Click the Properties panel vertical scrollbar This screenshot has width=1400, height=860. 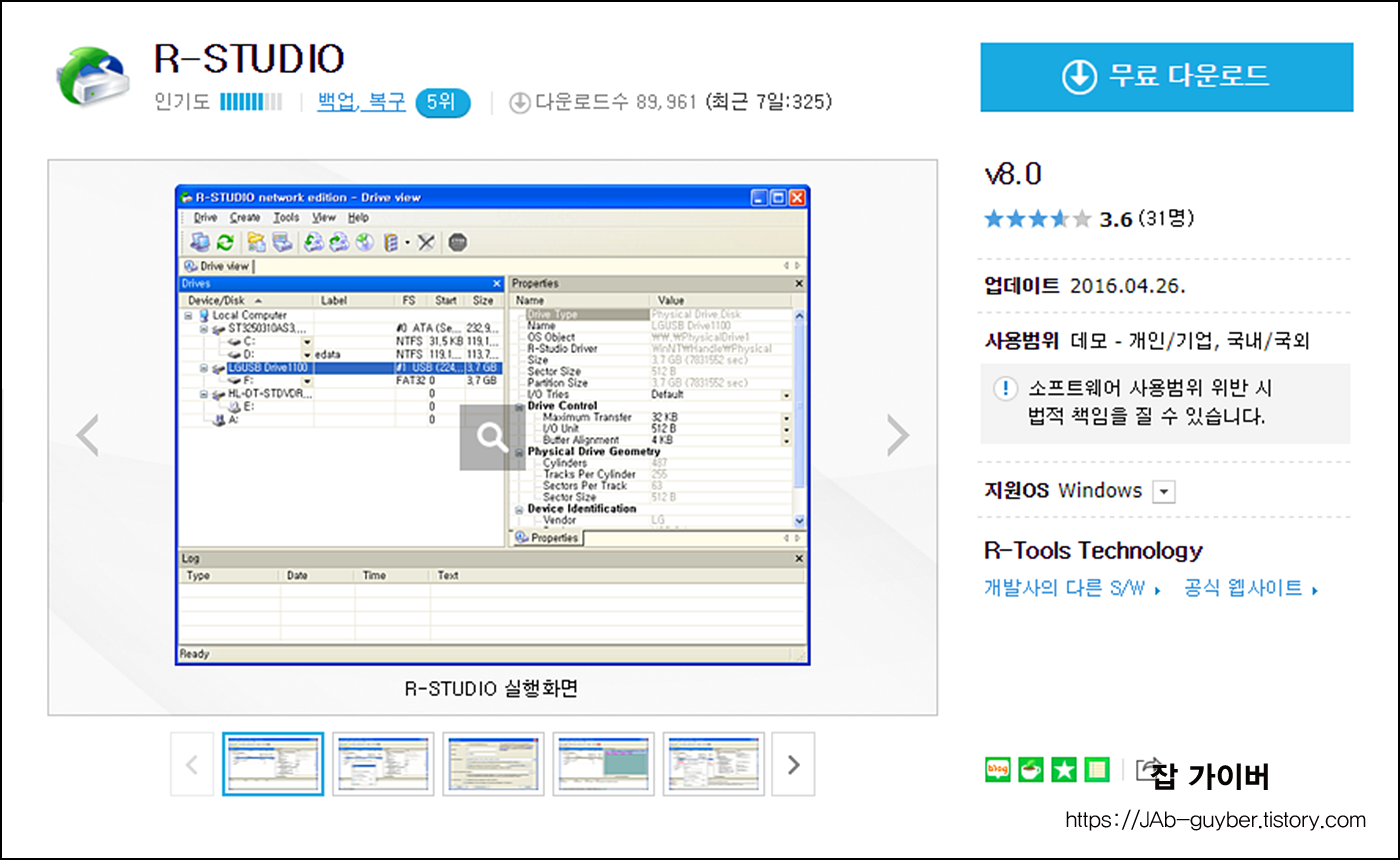(x=799, y=418)
